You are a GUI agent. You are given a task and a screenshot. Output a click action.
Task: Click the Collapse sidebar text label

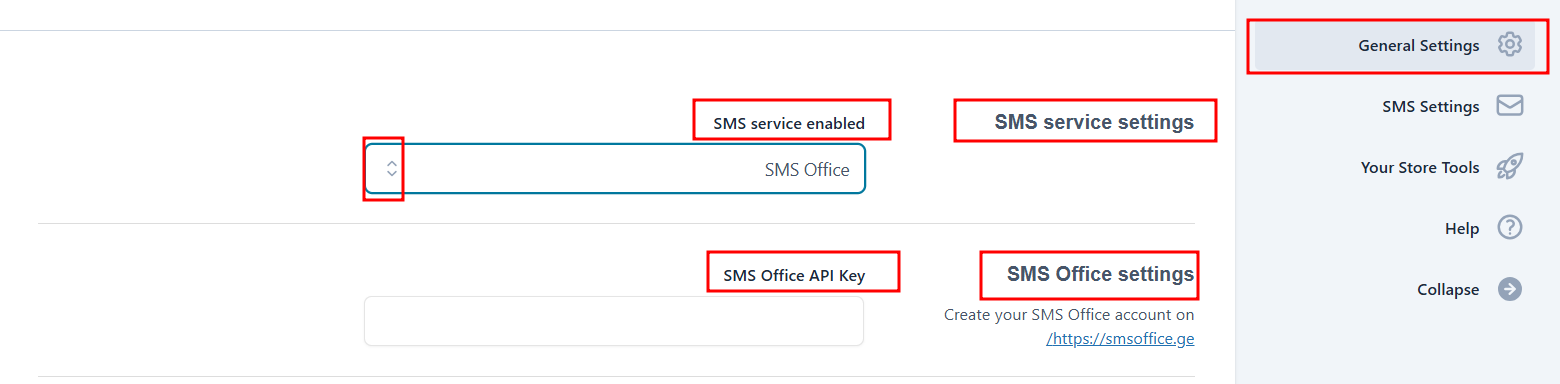tap(1448, 290)
